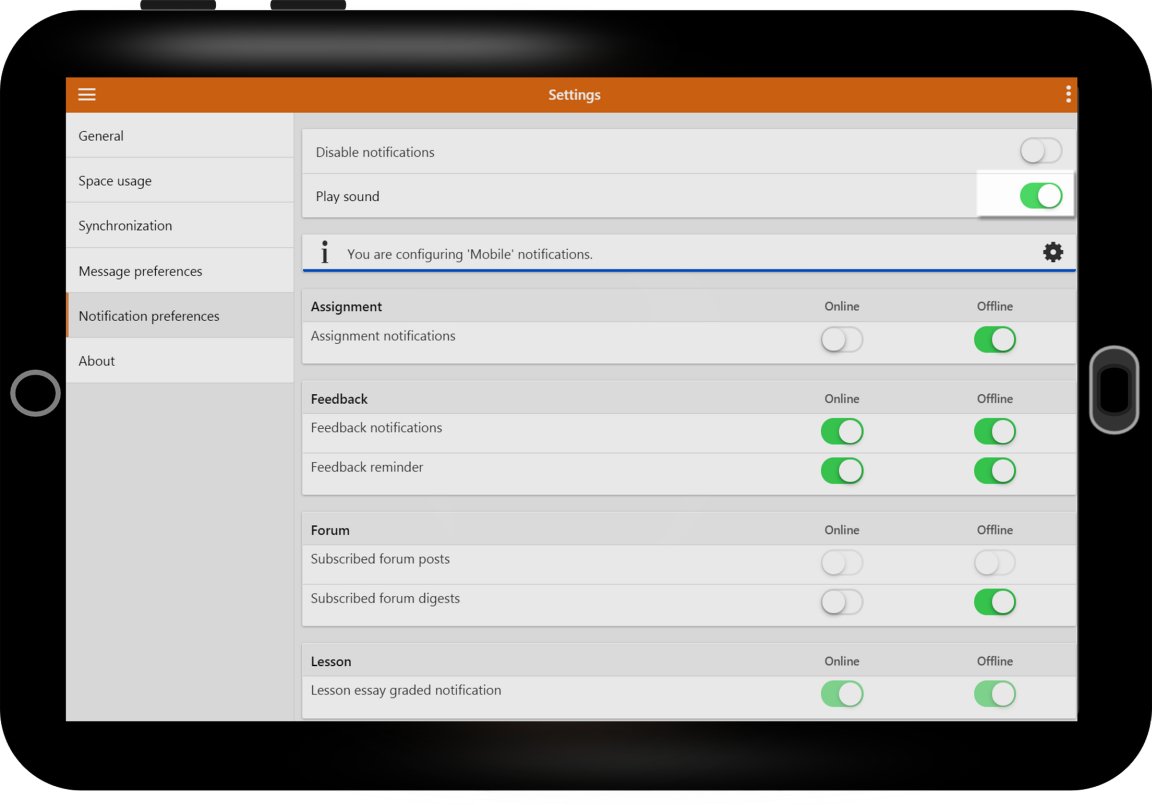Enable Assignment notifications Online toggle
This screenshot has height=805, width=1152.
(842, 339)
